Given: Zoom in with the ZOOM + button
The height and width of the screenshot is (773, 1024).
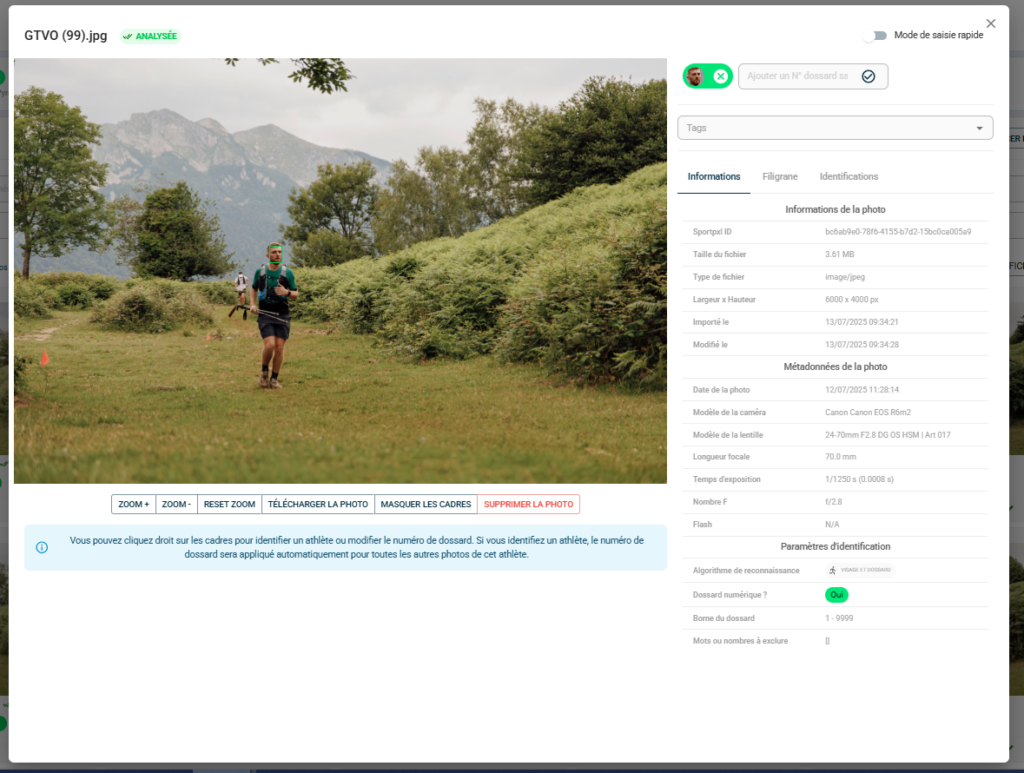Looking at the screenshot, I should [x=133, y=504].
